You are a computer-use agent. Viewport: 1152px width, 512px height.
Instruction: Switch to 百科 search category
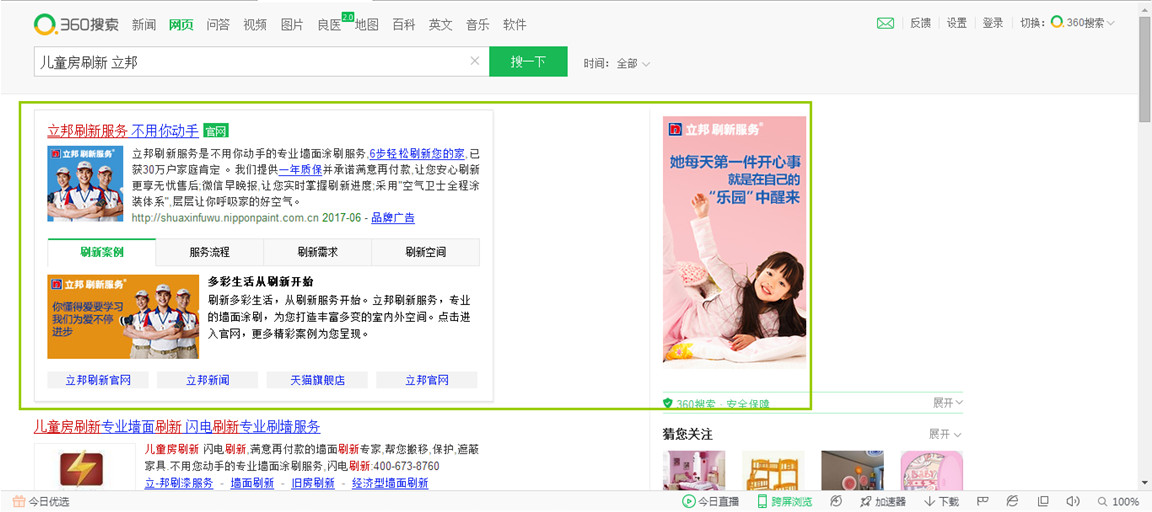click(403, 25)
